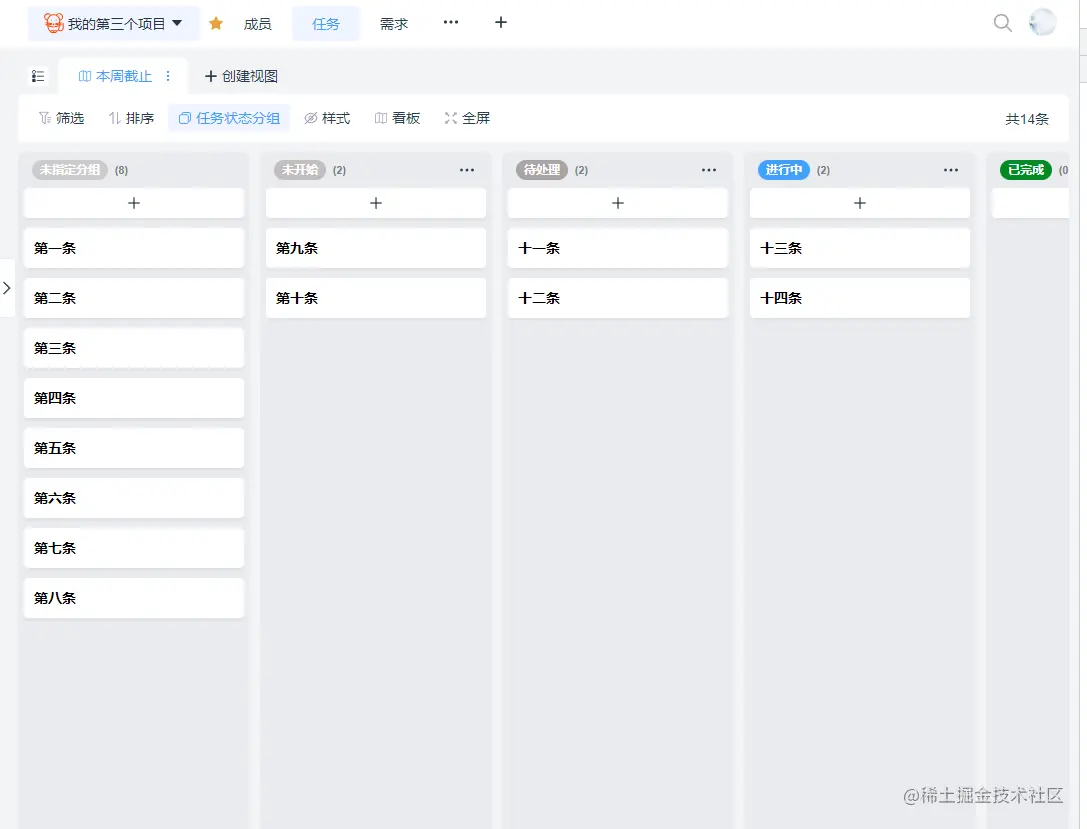Open the 看板 board view selector
The width and height of the screenshot is (1087, 829).
click(397, 118)
